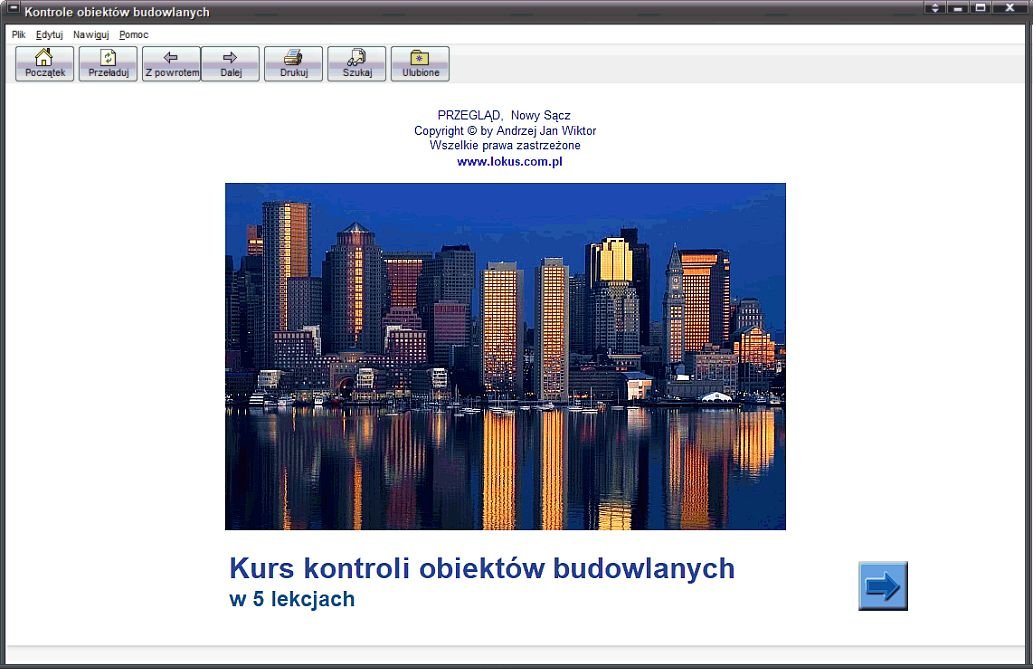Roll up window with up-down arrows button

(936, 8)
